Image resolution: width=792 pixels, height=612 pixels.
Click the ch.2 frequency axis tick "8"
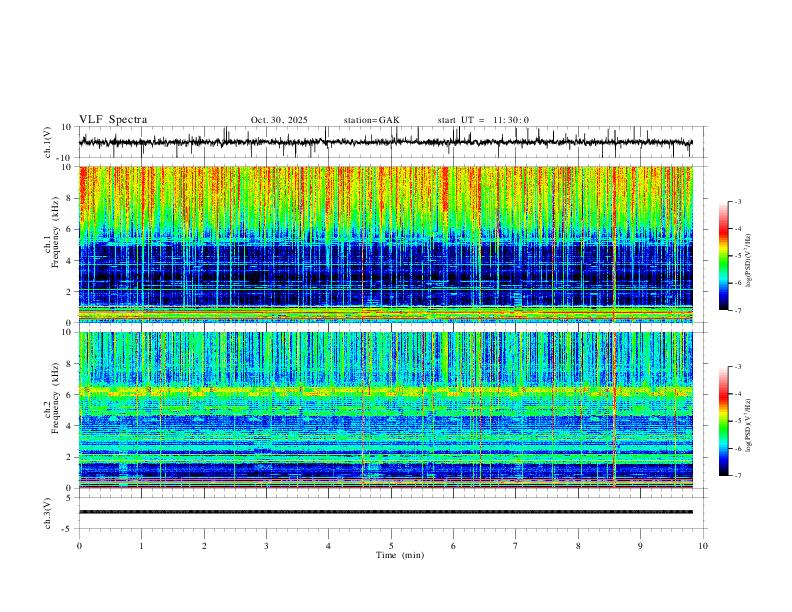pos(69,364)
